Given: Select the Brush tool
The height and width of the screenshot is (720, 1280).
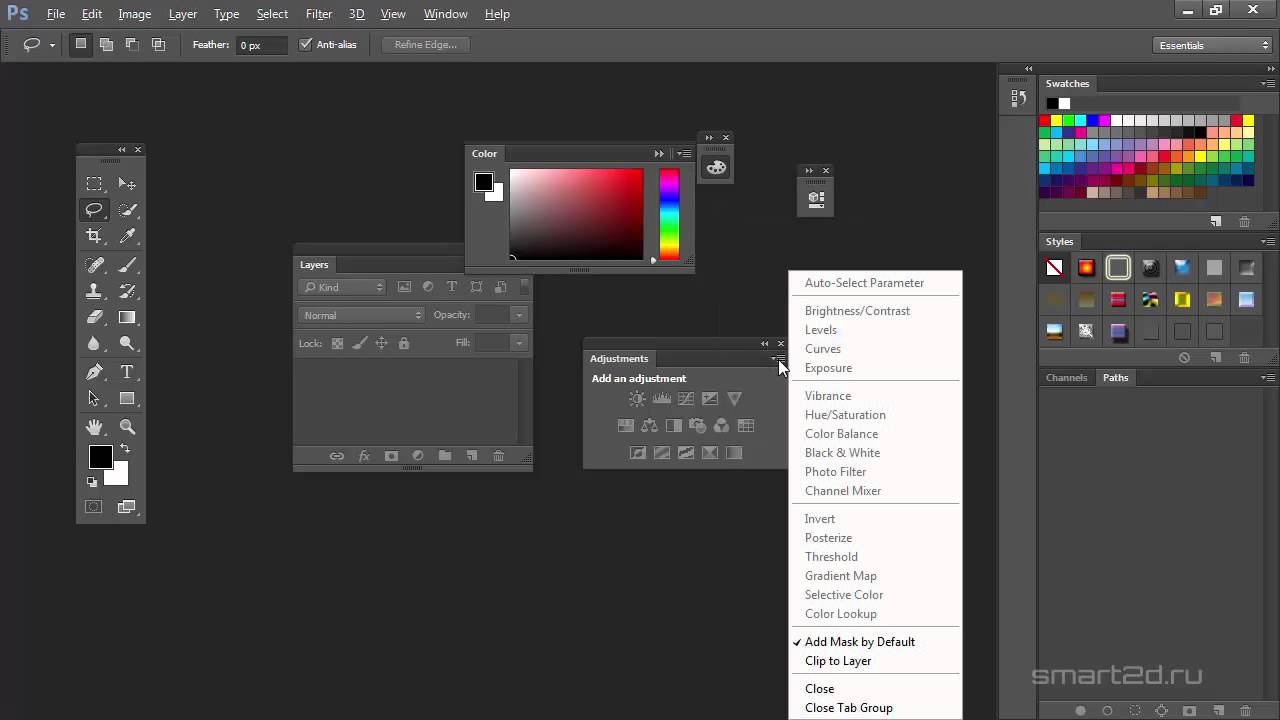Looking at the screenshot, I should pos(127,265).
